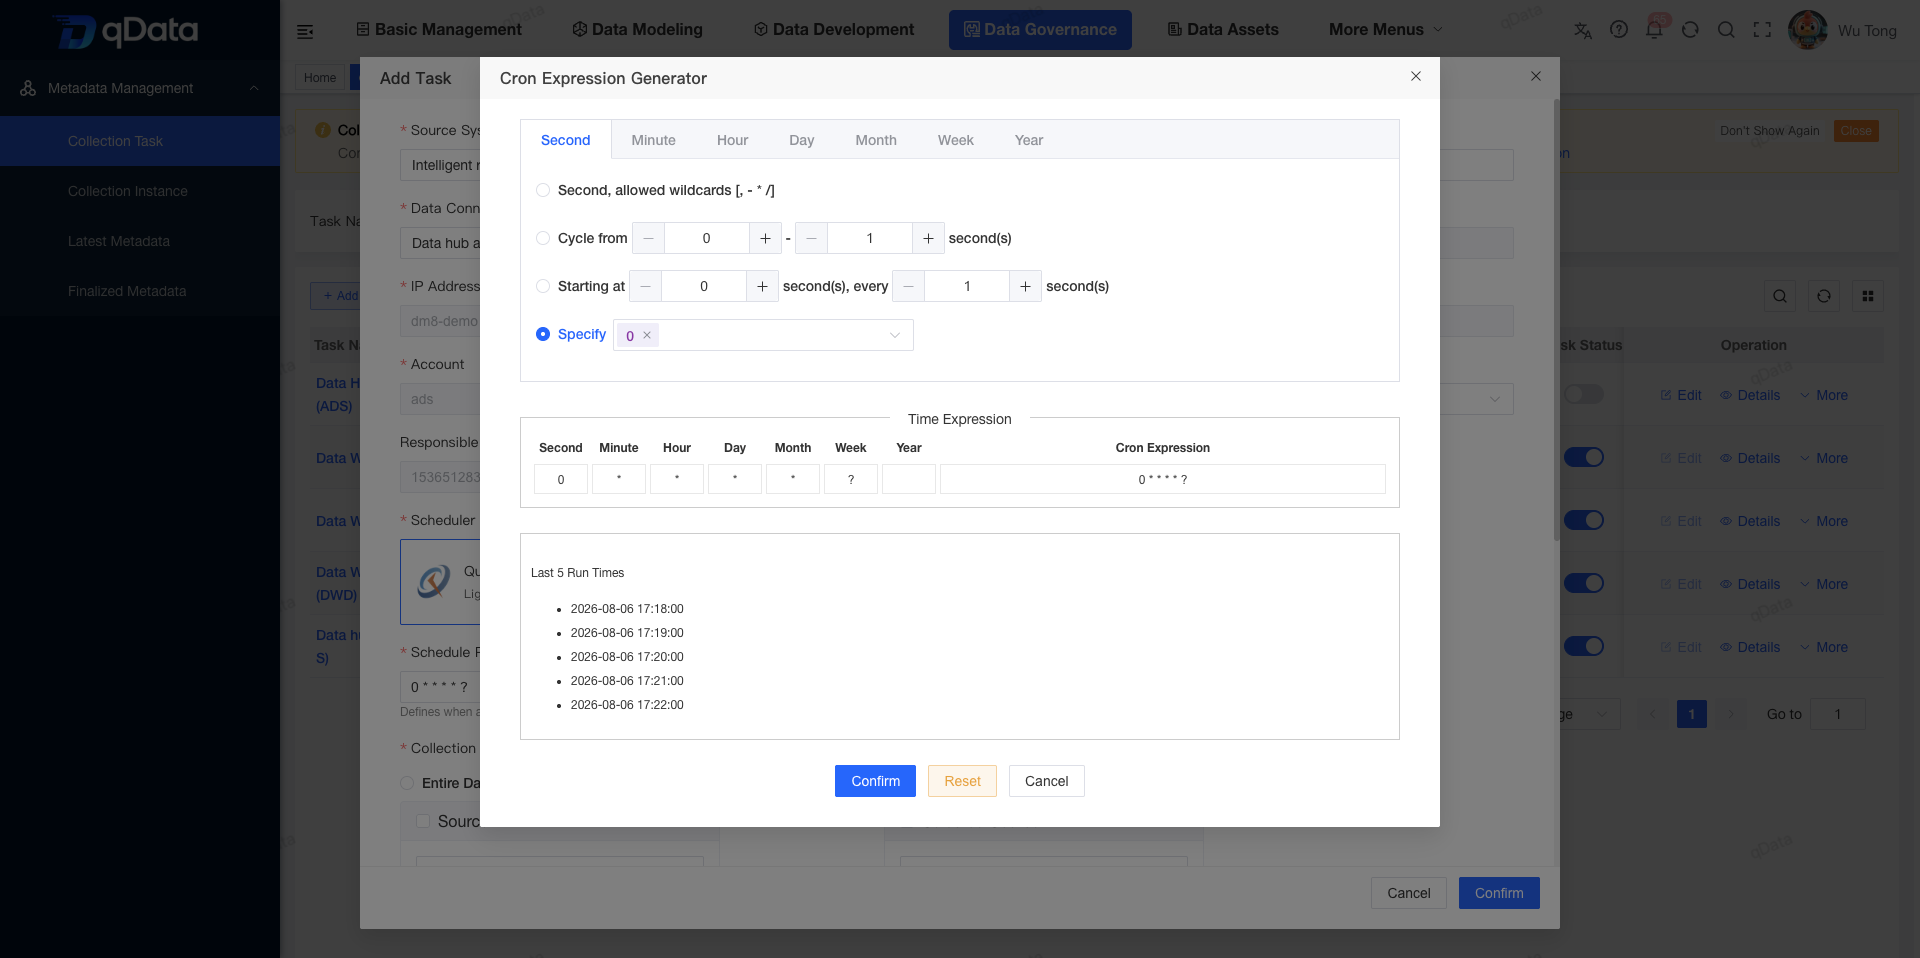
Task: Confirm the cron expression
Action: coord(875,781)
